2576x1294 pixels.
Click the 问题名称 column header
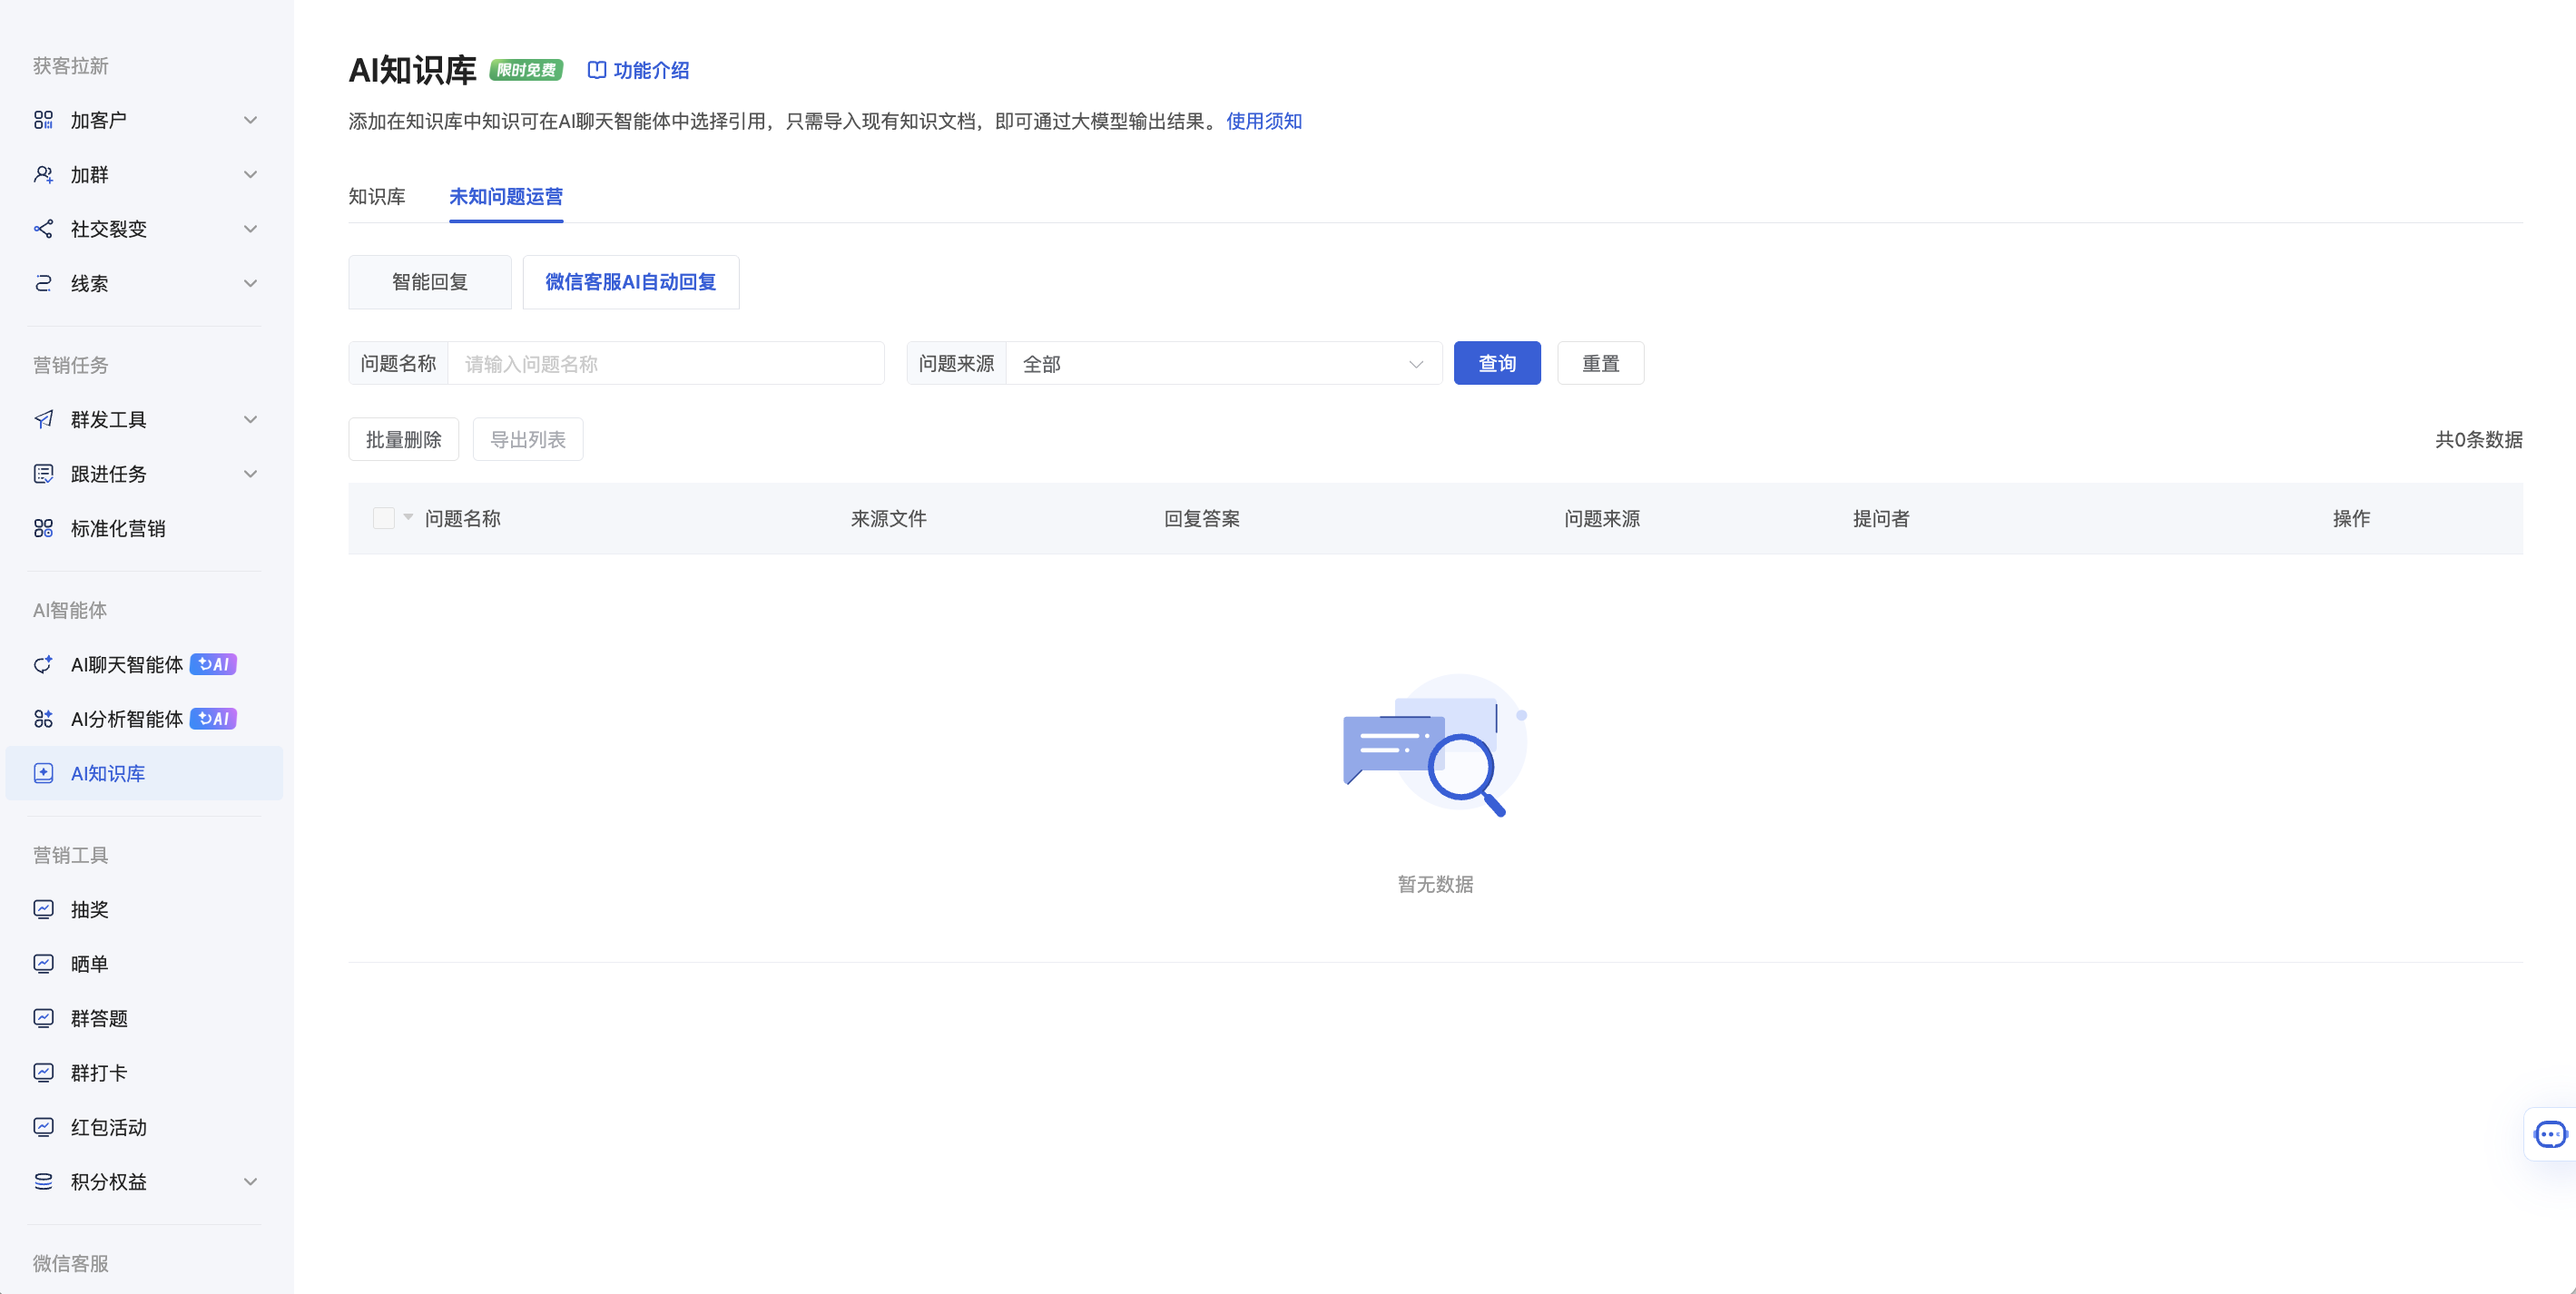pos(463,518)
